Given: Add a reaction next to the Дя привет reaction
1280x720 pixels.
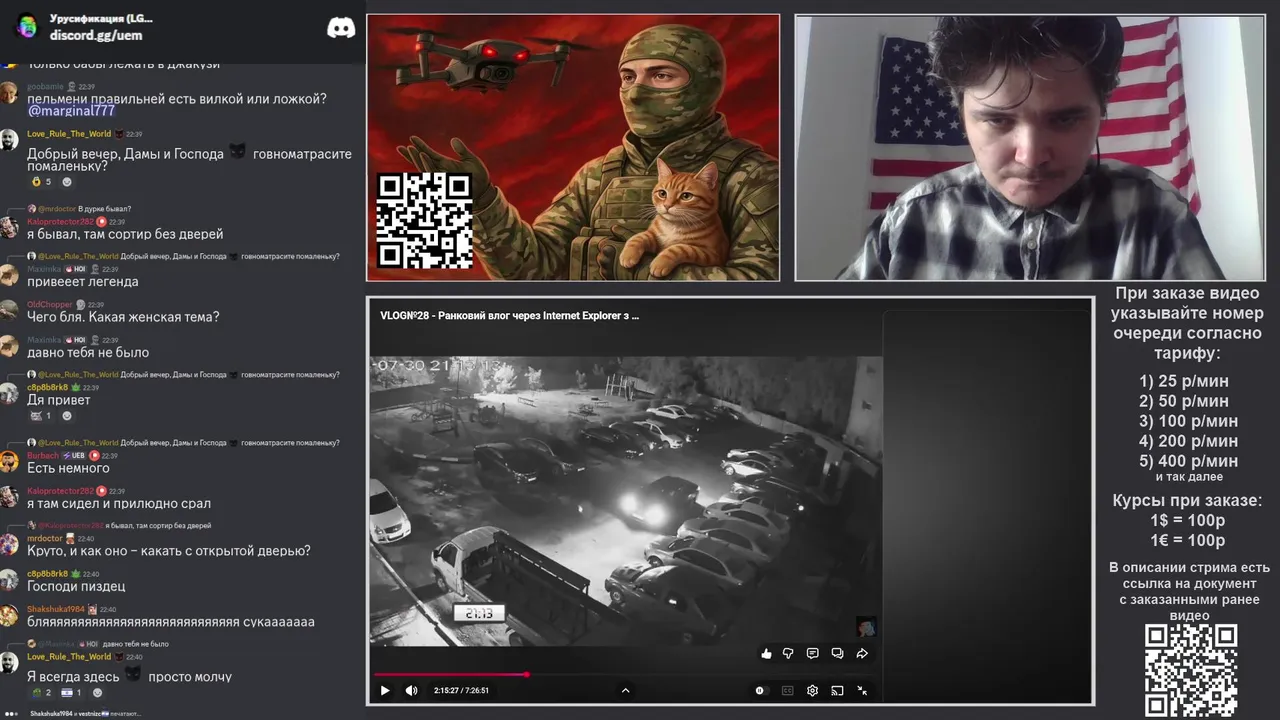Looking at the screenshot, I should coord(67,416).
